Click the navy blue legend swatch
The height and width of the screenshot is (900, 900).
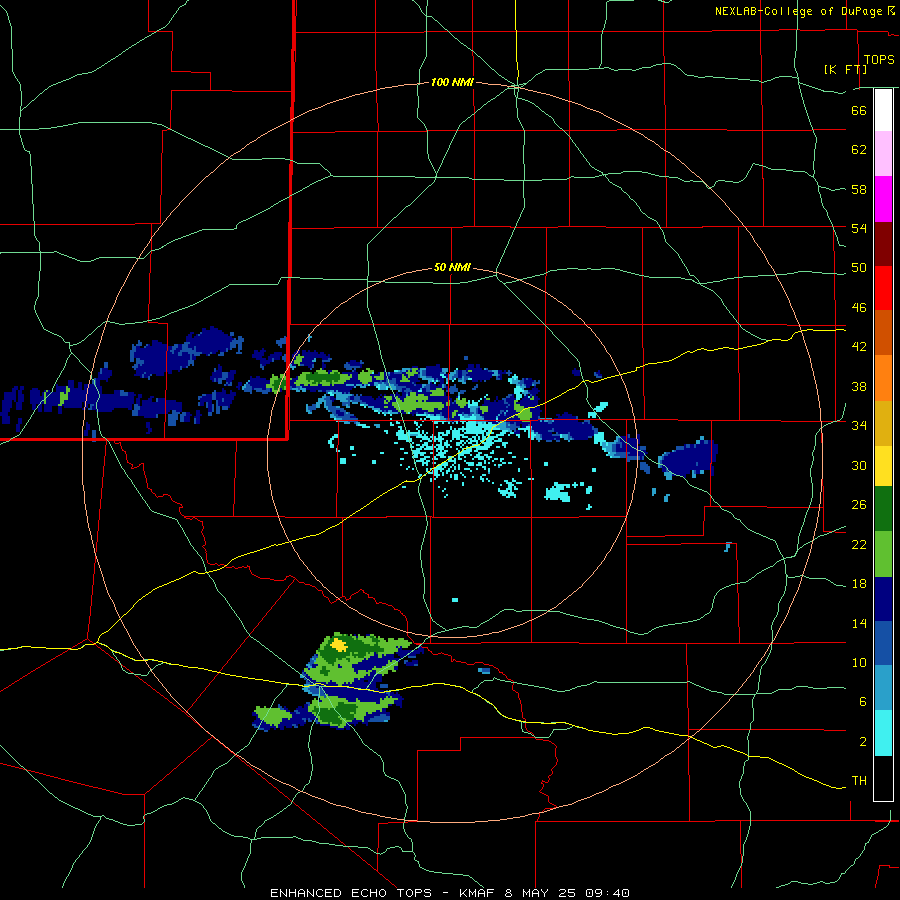click(883, 599)
